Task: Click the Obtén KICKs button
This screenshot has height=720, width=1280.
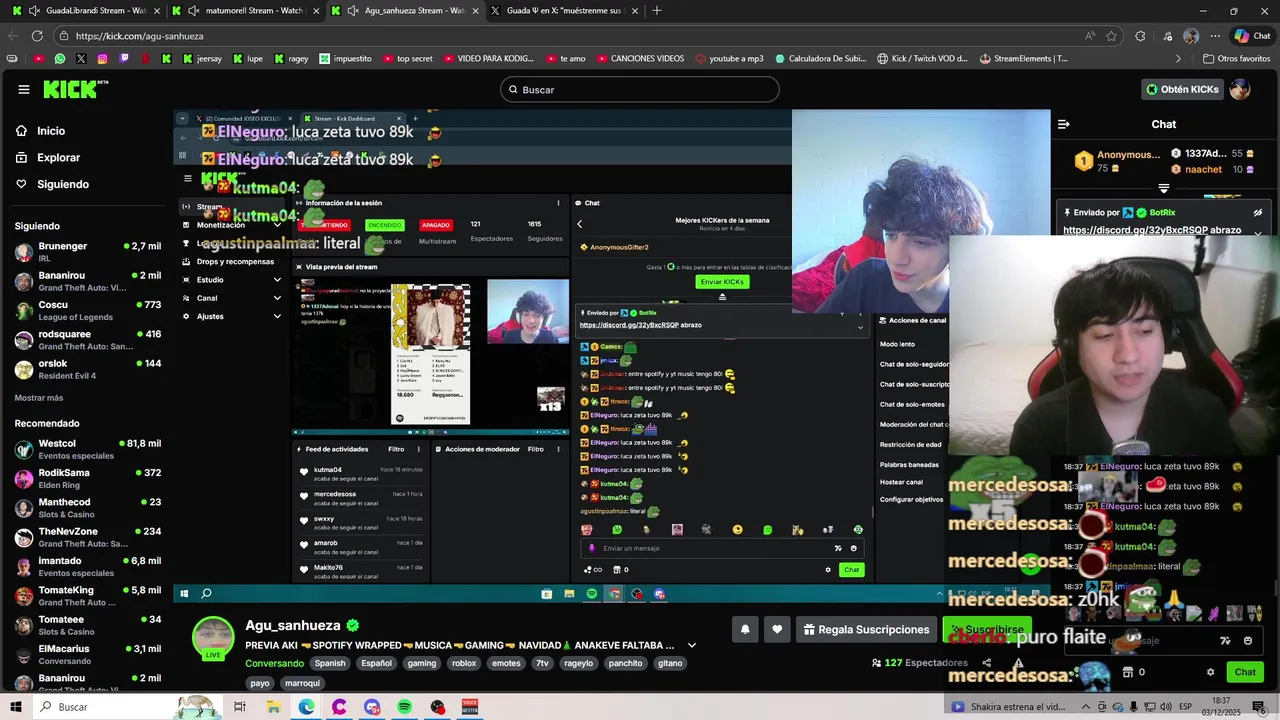Action: [x=1184, y=89]
